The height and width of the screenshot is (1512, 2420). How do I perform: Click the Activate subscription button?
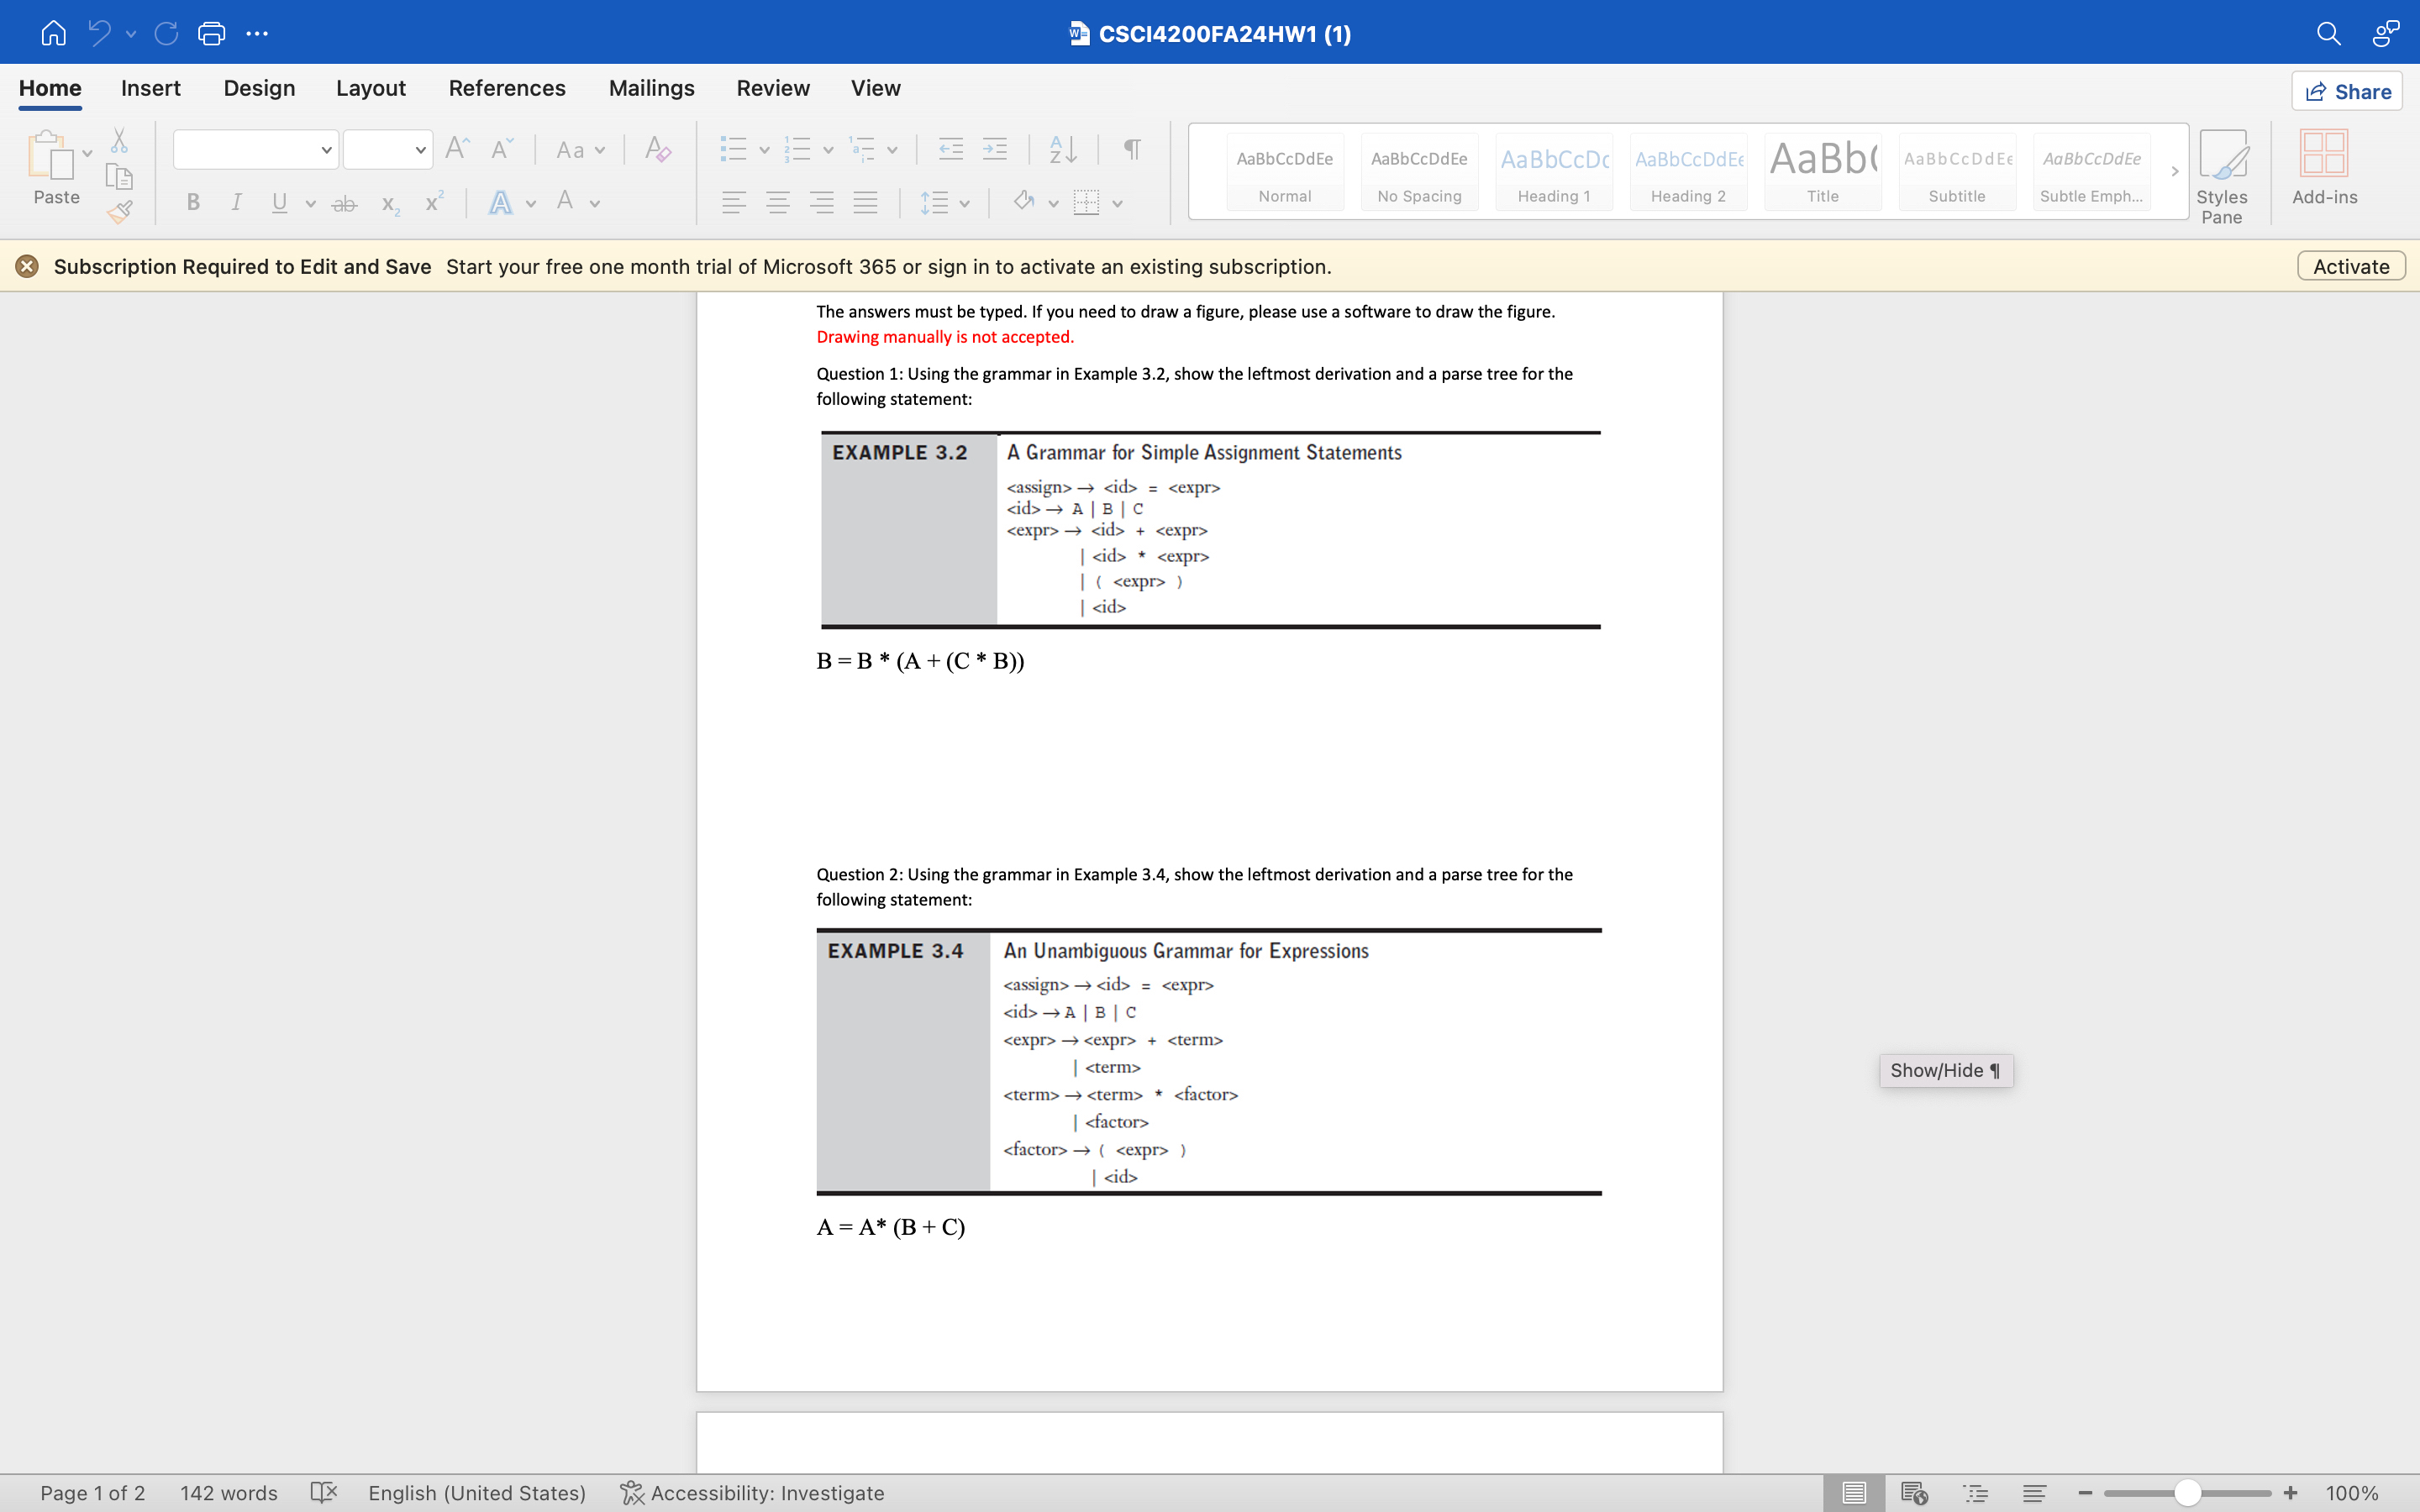point(2350,266)
